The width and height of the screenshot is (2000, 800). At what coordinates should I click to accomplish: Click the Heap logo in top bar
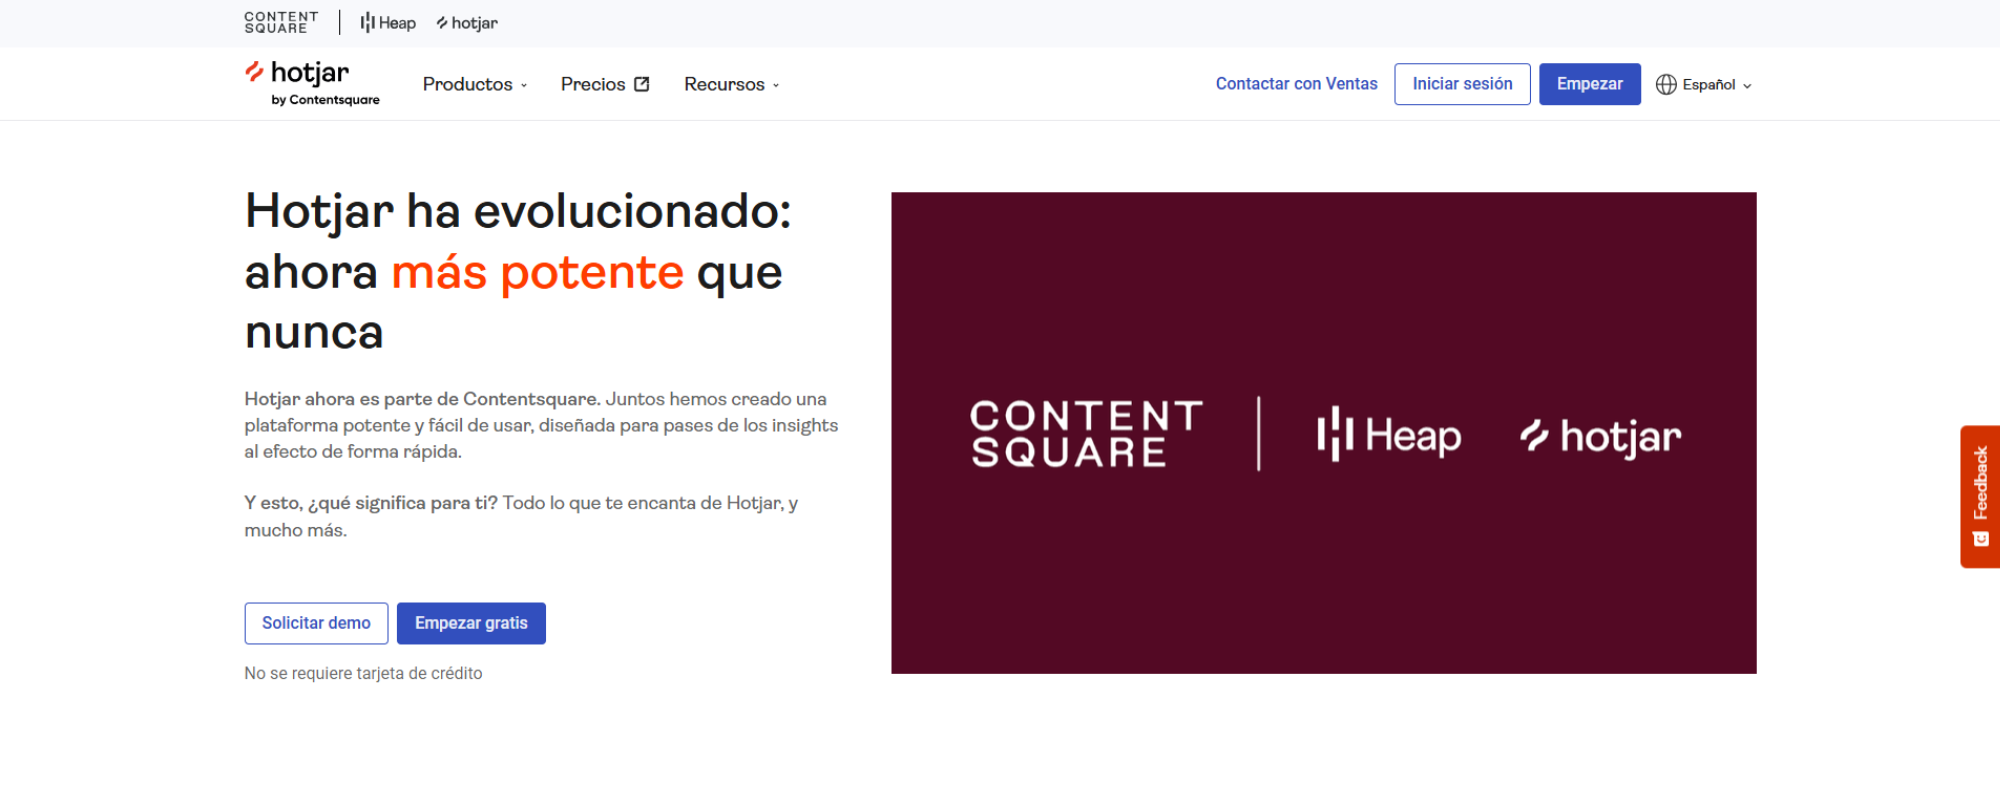[388, 23]
